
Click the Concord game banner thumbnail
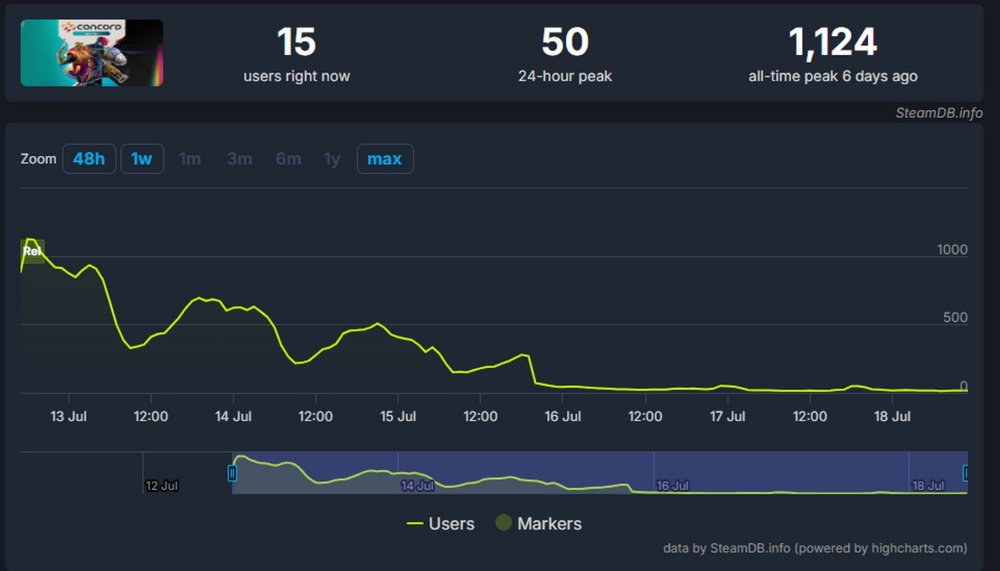(x=92, y=53)
